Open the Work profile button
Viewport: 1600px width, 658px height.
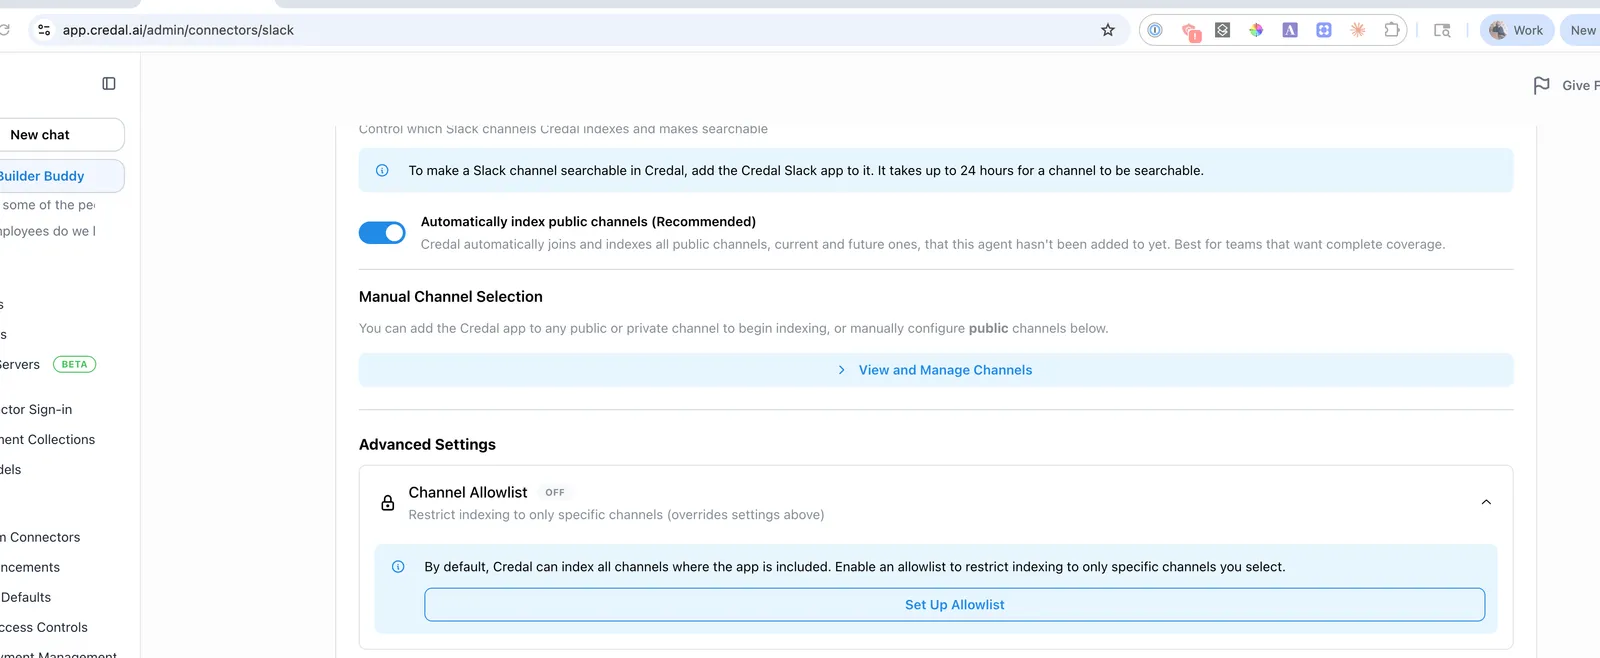1517,30
